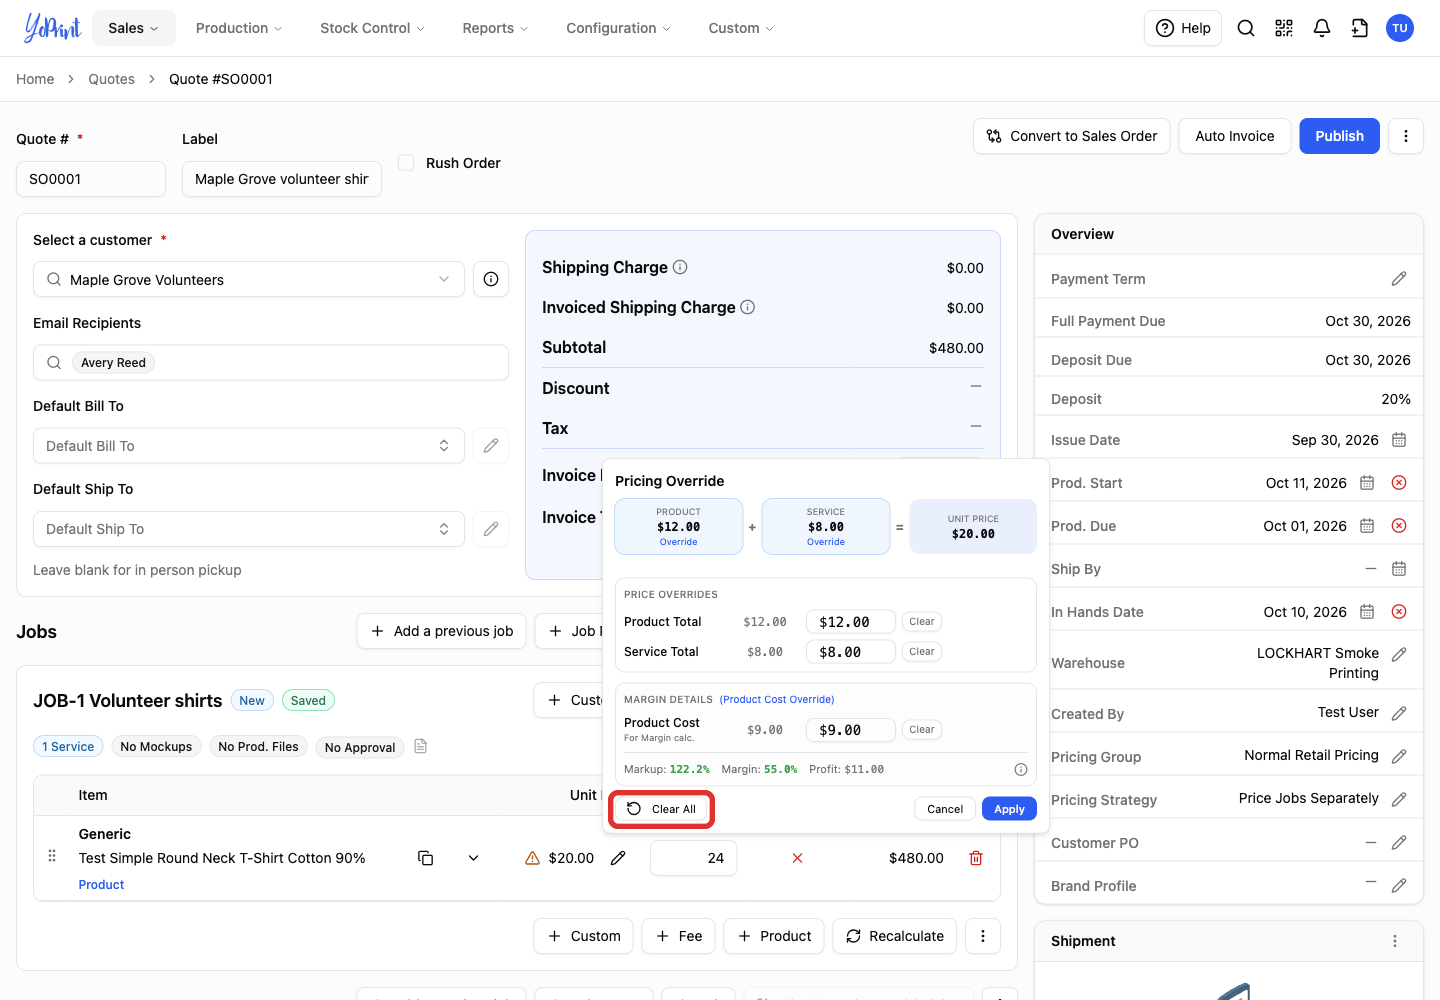
Task: Edit the Pricing Strategy pencil icon
Action: (x=1399, y=799)
